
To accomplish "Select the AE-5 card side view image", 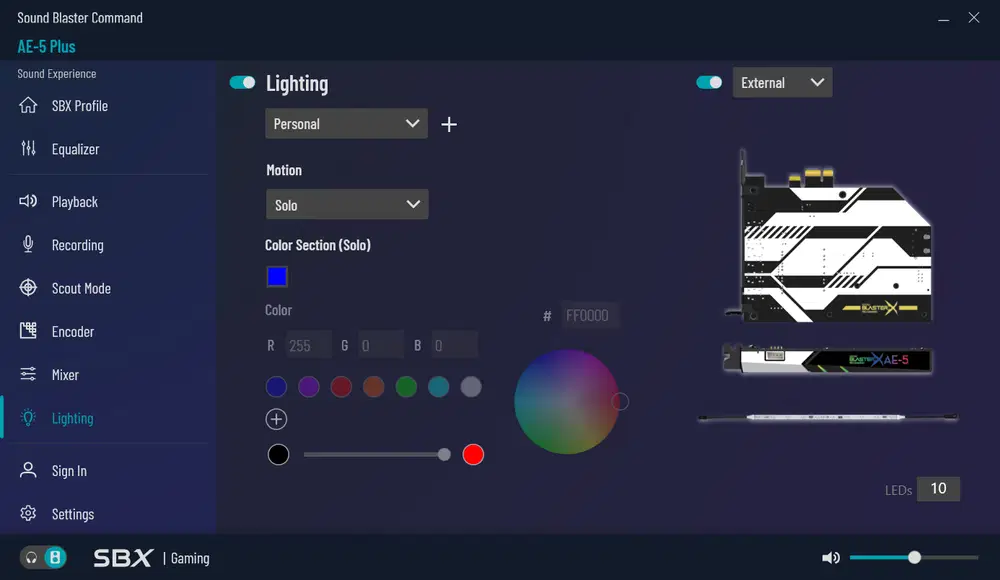I will click(827, 359).
